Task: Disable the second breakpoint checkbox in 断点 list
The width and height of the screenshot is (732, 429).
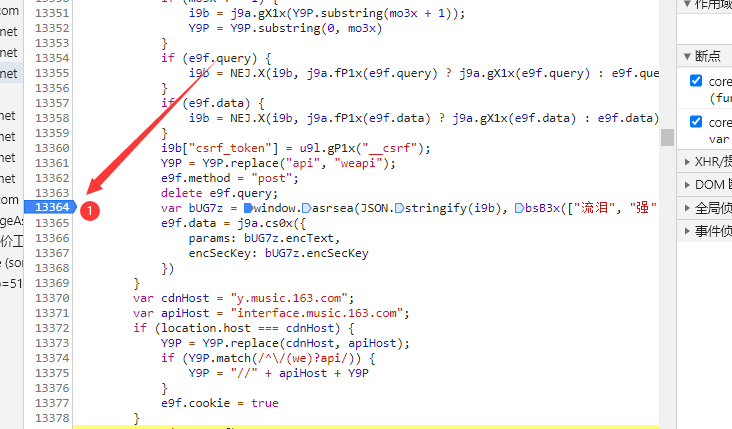Action: point(696,122)
